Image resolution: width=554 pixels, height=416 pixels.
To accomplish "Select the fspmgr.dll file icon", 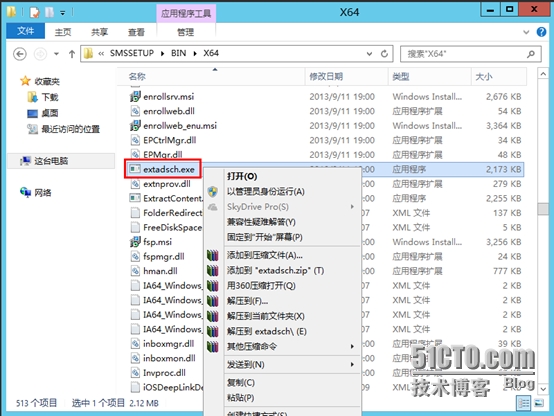I will tap(135, 256).
